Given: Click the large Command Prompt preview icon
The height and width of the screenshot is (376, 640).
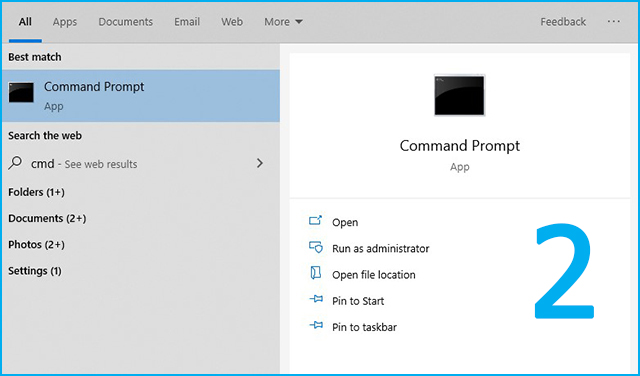Looking at the screenshot, I should (x=459, y=95).
